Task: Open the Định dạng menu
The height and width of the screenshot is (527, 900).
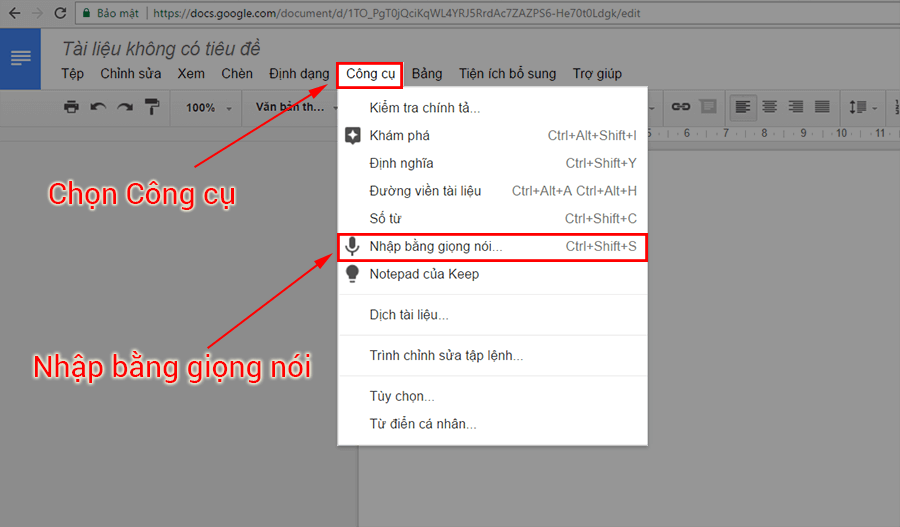Action: pyautogui.click(x=299, y=74)
